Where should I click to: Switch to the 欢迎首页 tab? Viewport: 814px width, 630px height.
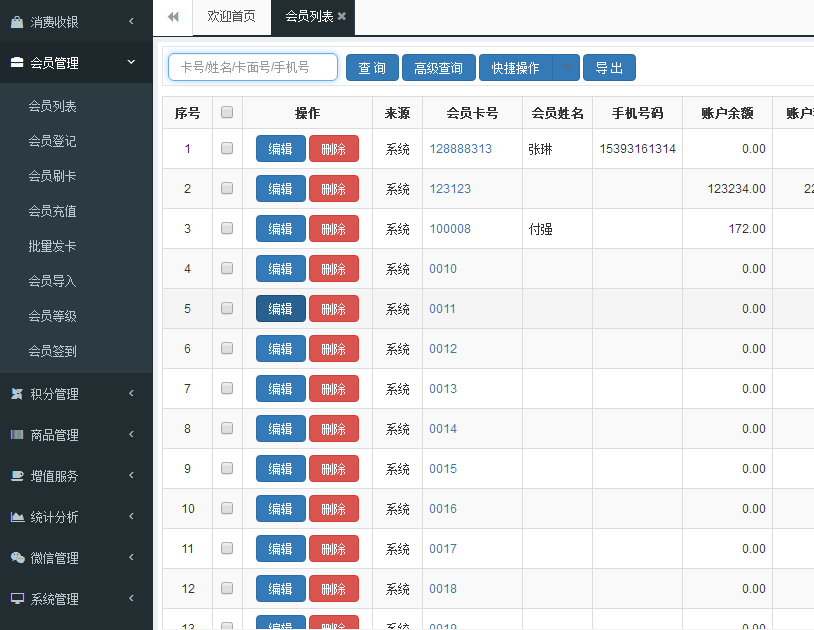click(x=231, y=17)
